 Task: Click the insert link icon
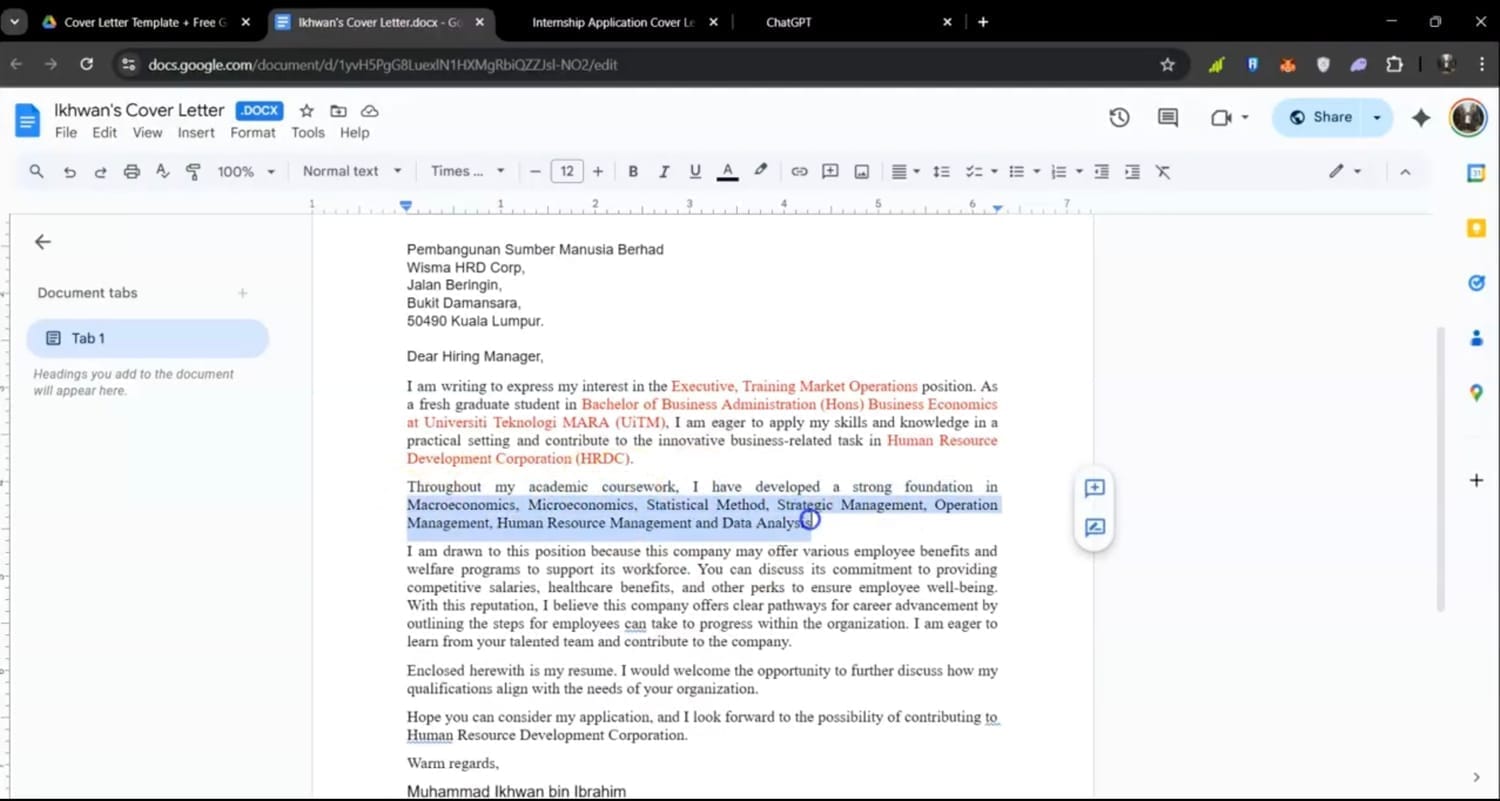tap(799, 172)
